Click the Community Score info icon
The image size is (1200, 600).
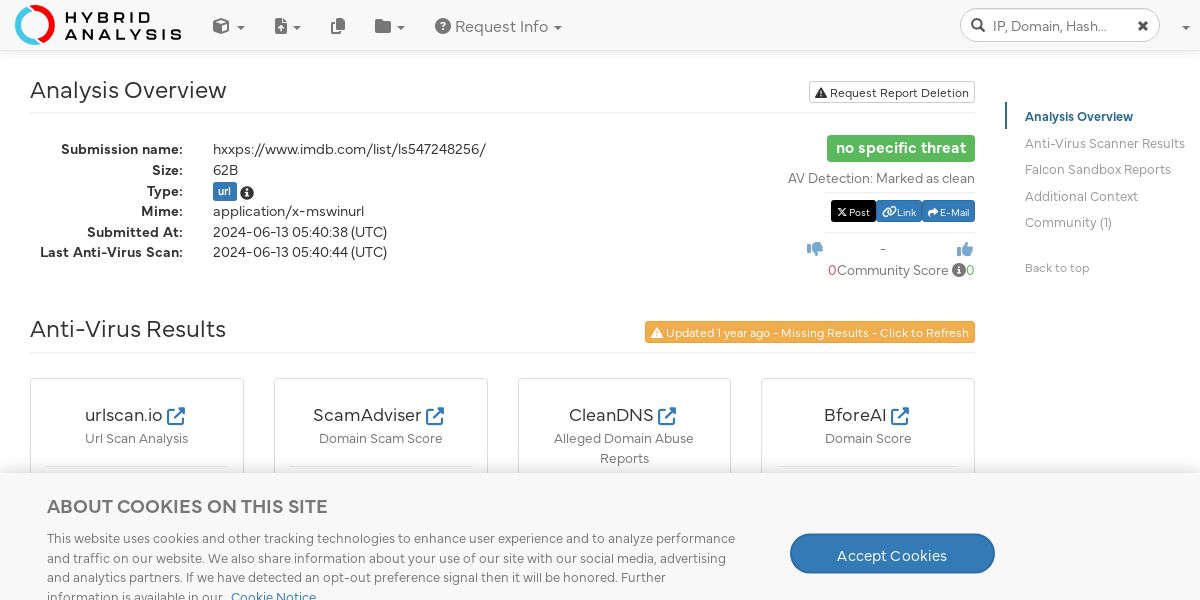(958, 270)
